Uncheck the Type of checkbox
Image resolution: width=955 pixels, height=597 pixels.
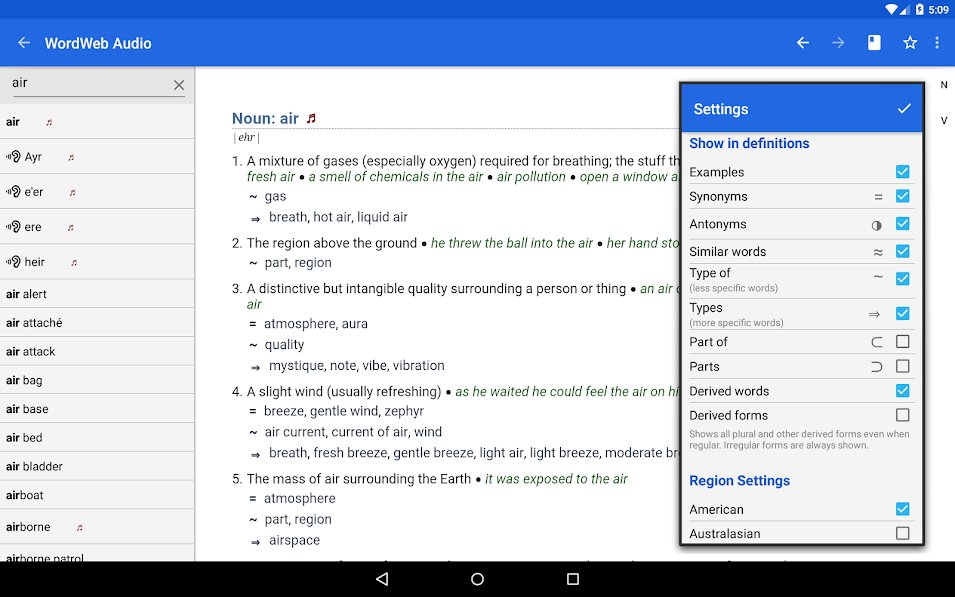point(903,278)
